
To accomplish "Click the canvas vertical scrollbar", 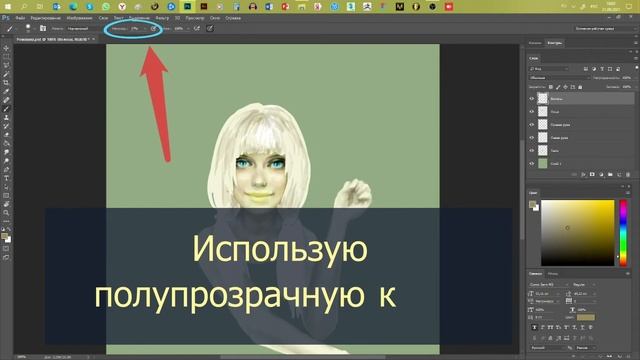I will pos(522,190).
